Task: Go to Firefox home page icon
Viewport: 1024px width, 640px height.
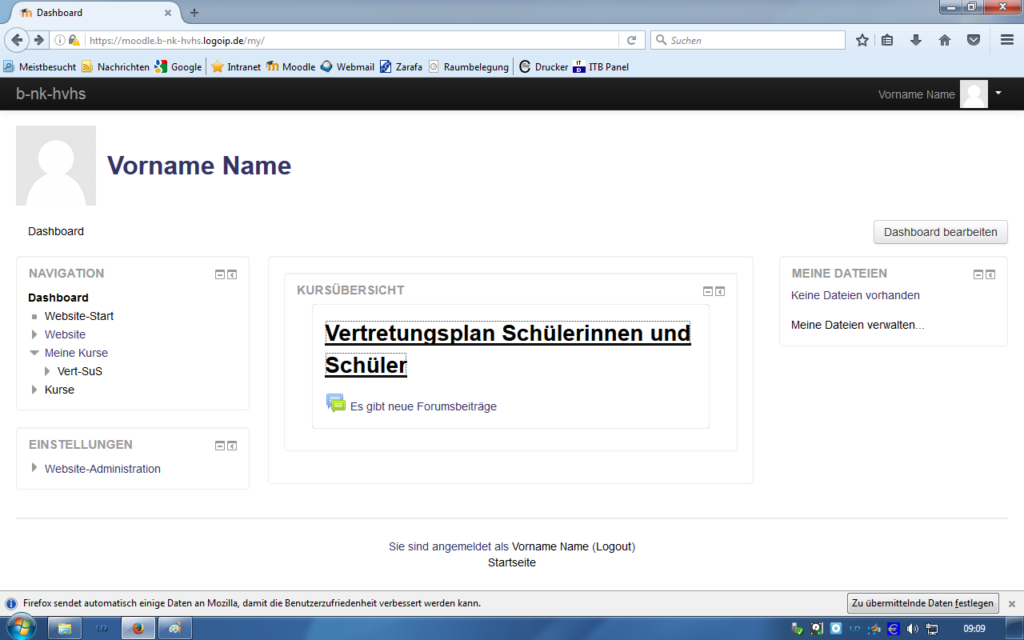Action: coord(944,40)
